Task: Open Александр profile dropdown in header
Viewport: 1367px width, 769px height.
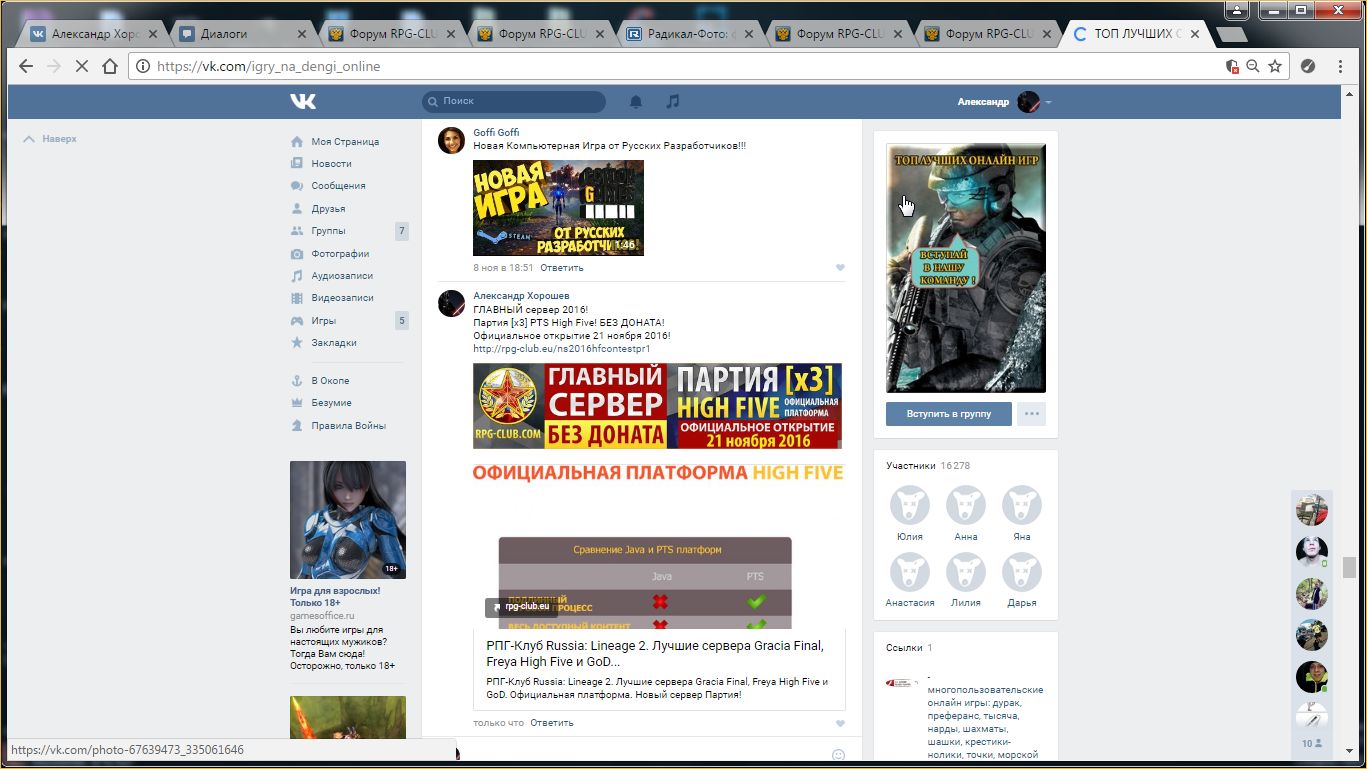Action: coord(1004,102)
